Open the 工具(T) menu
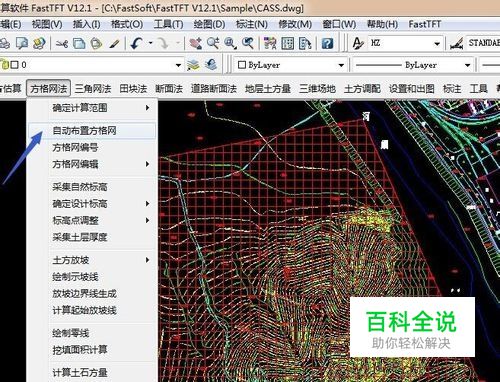Screen dimensions: 500x382 click(169, 24)
